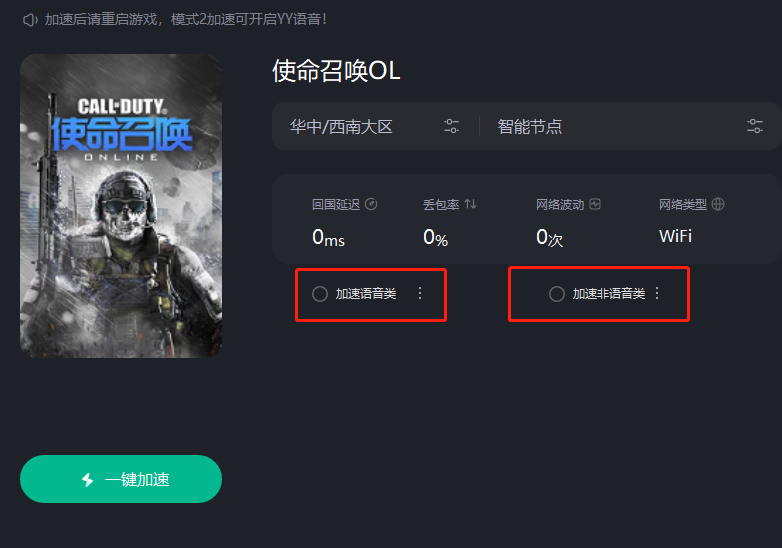Click the lightning bolt icon on 一键加速
Image resolution: width=782 pixels, height=548 pixels.
pos(88,480)
